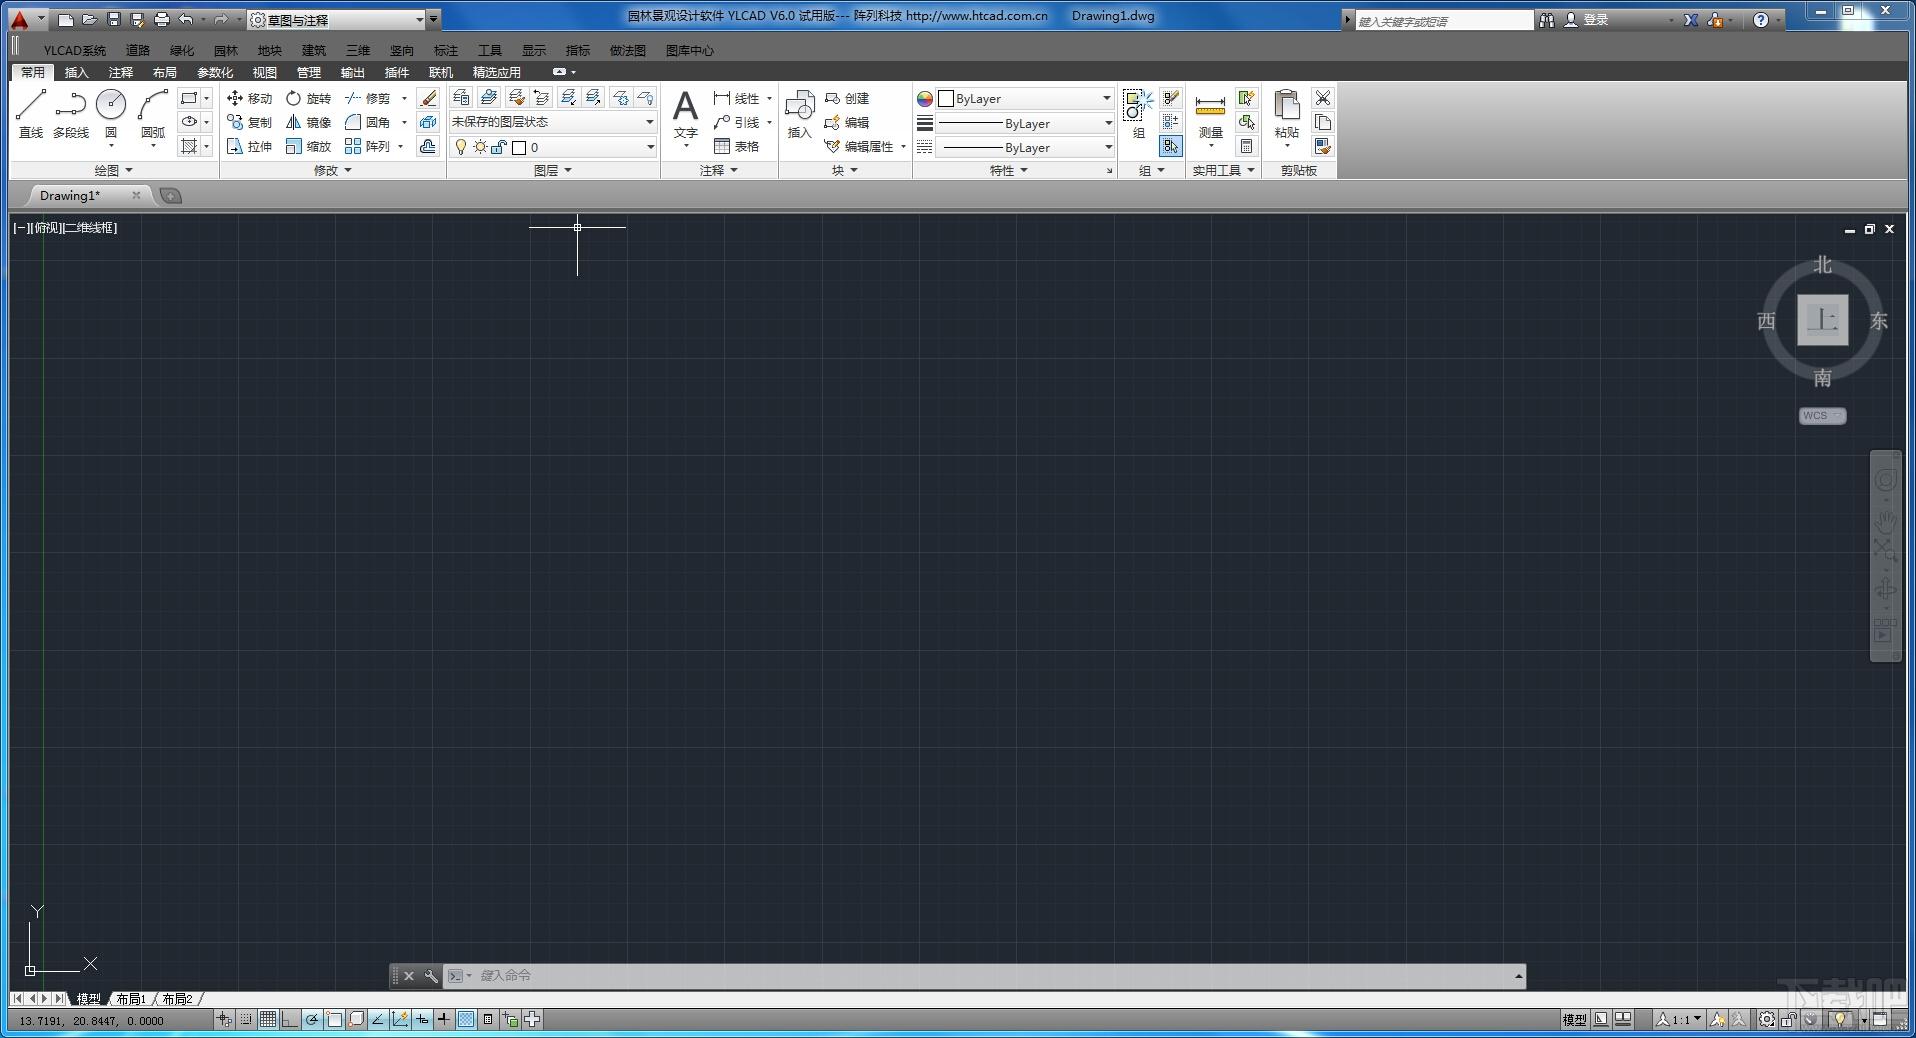
Task: Click the 插入 insert block icon
Action: pos(799,113)
